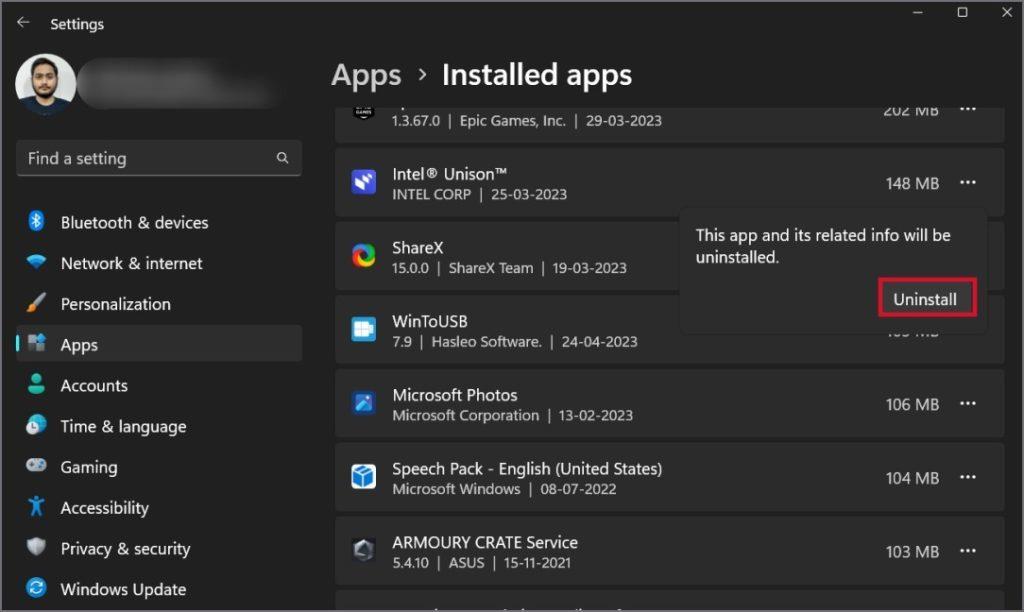Click the Speech Pack - English entry text
Screen dimensions: 1024x612
point(527,469)
